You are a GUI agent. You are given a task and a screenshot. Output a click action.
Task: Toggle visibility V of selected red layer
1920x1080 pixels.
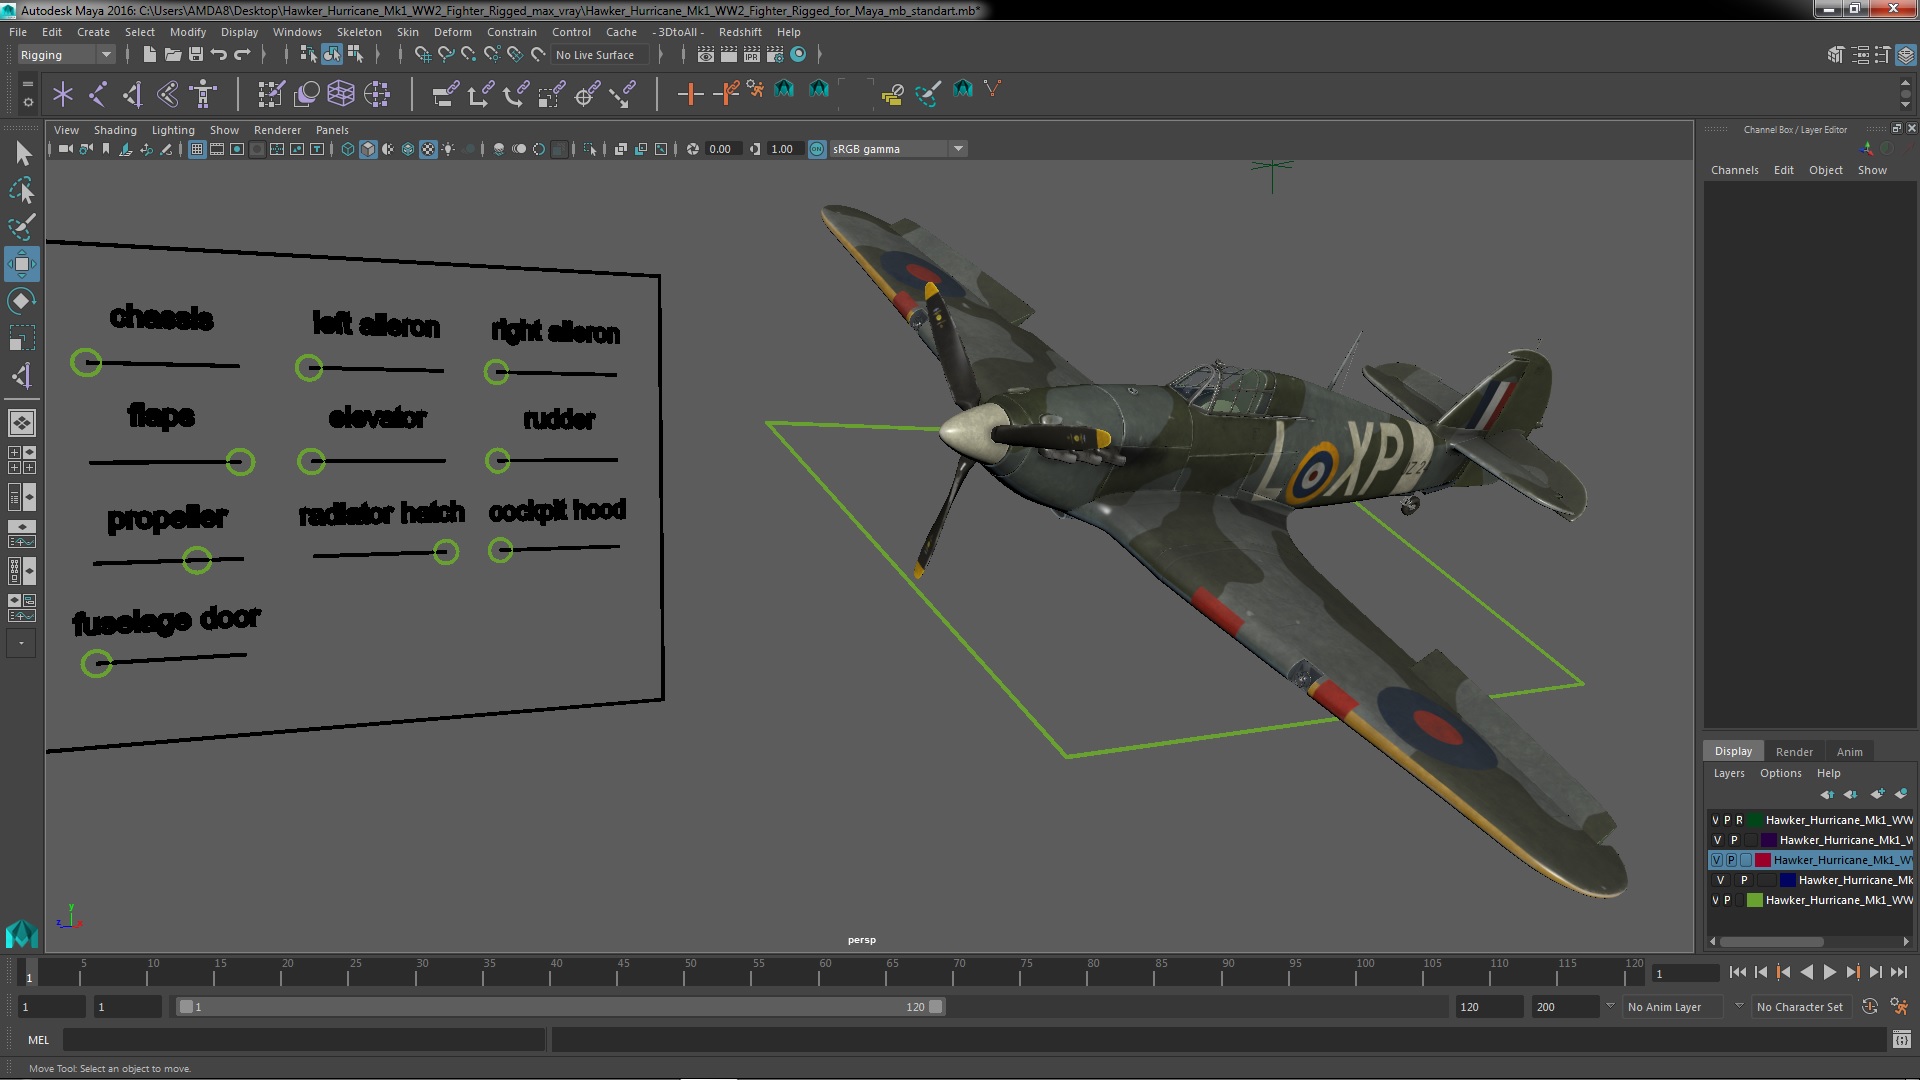(1717, 860)
